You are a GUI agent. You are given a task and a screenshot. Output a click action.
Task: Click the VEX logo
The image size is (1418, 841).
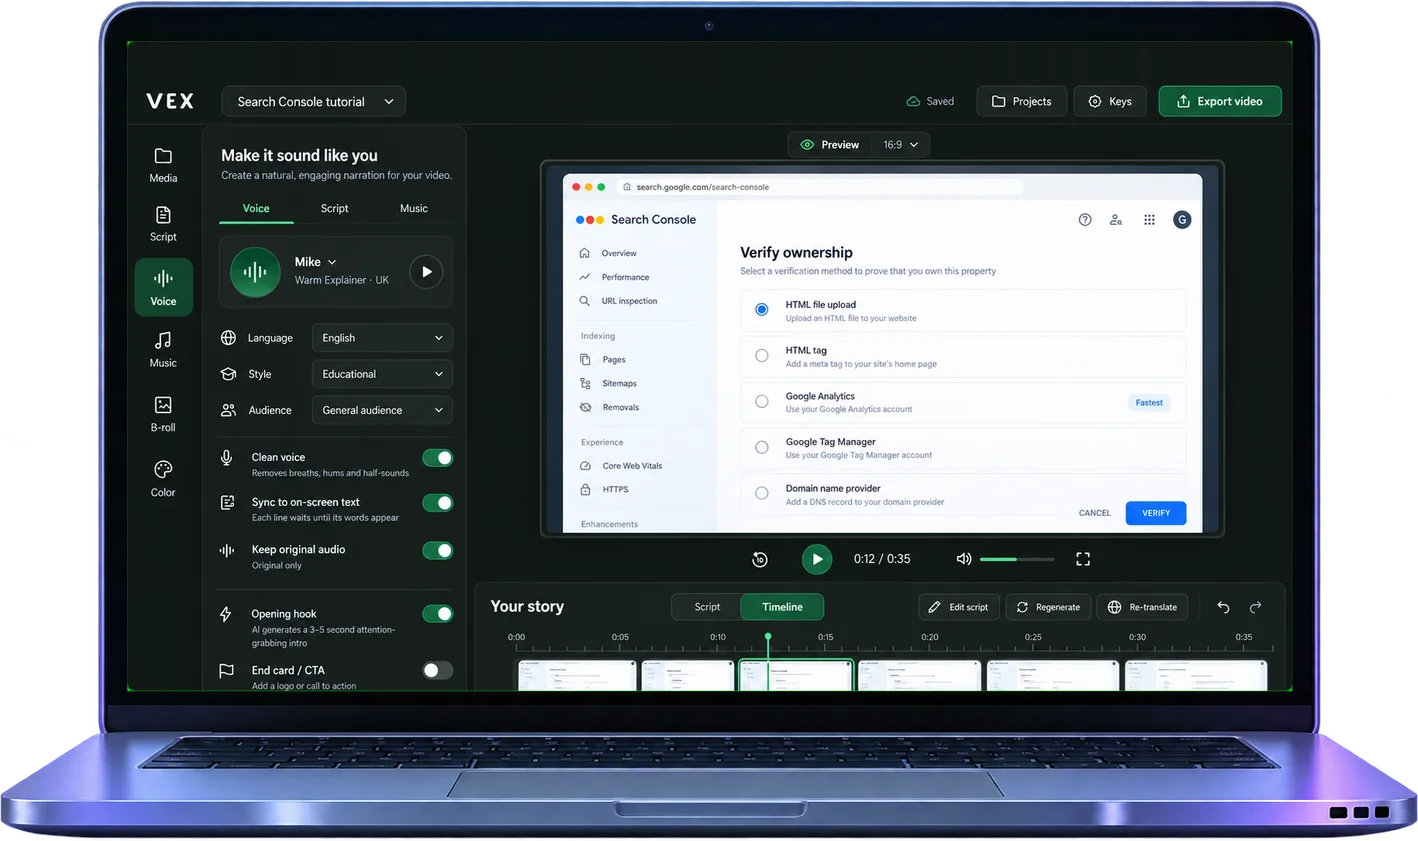(170, 101)
